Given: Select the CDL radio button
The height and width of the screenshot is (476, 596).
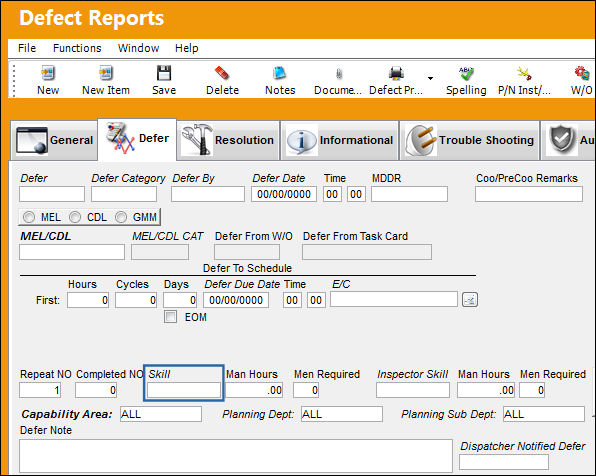Looking at the screenshot, I should (75, 217).
